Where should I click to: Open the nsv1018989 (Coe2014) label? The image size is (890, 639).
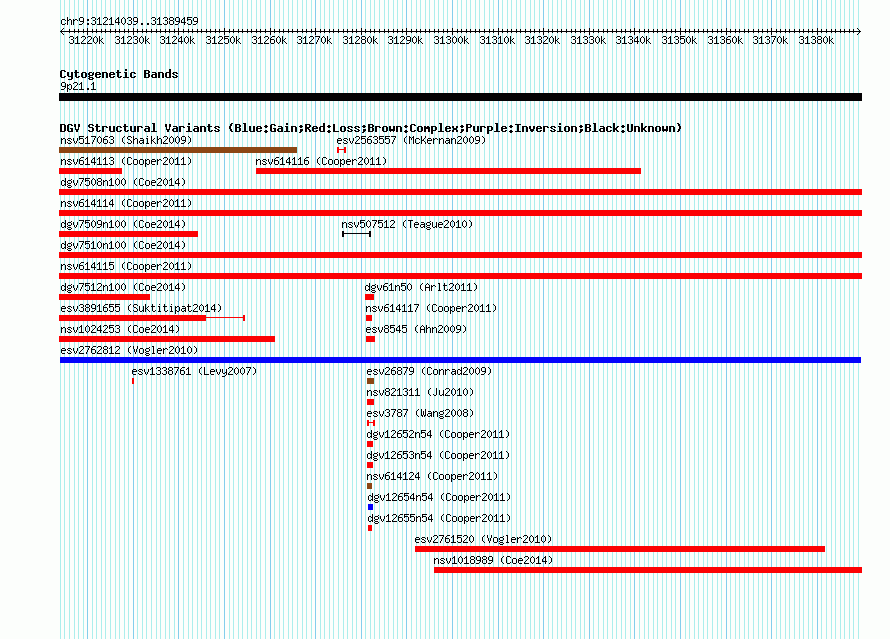click(493, 560)
